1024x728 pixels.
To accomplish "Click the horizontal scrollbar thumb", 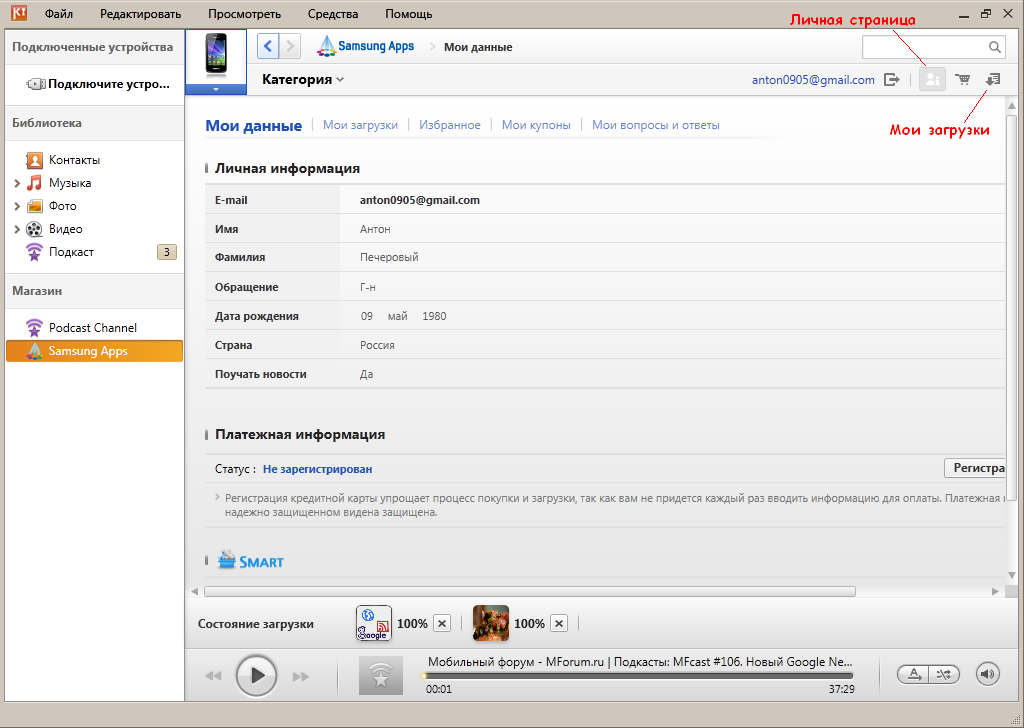I will pyautogui.click(x=530, y=592).
